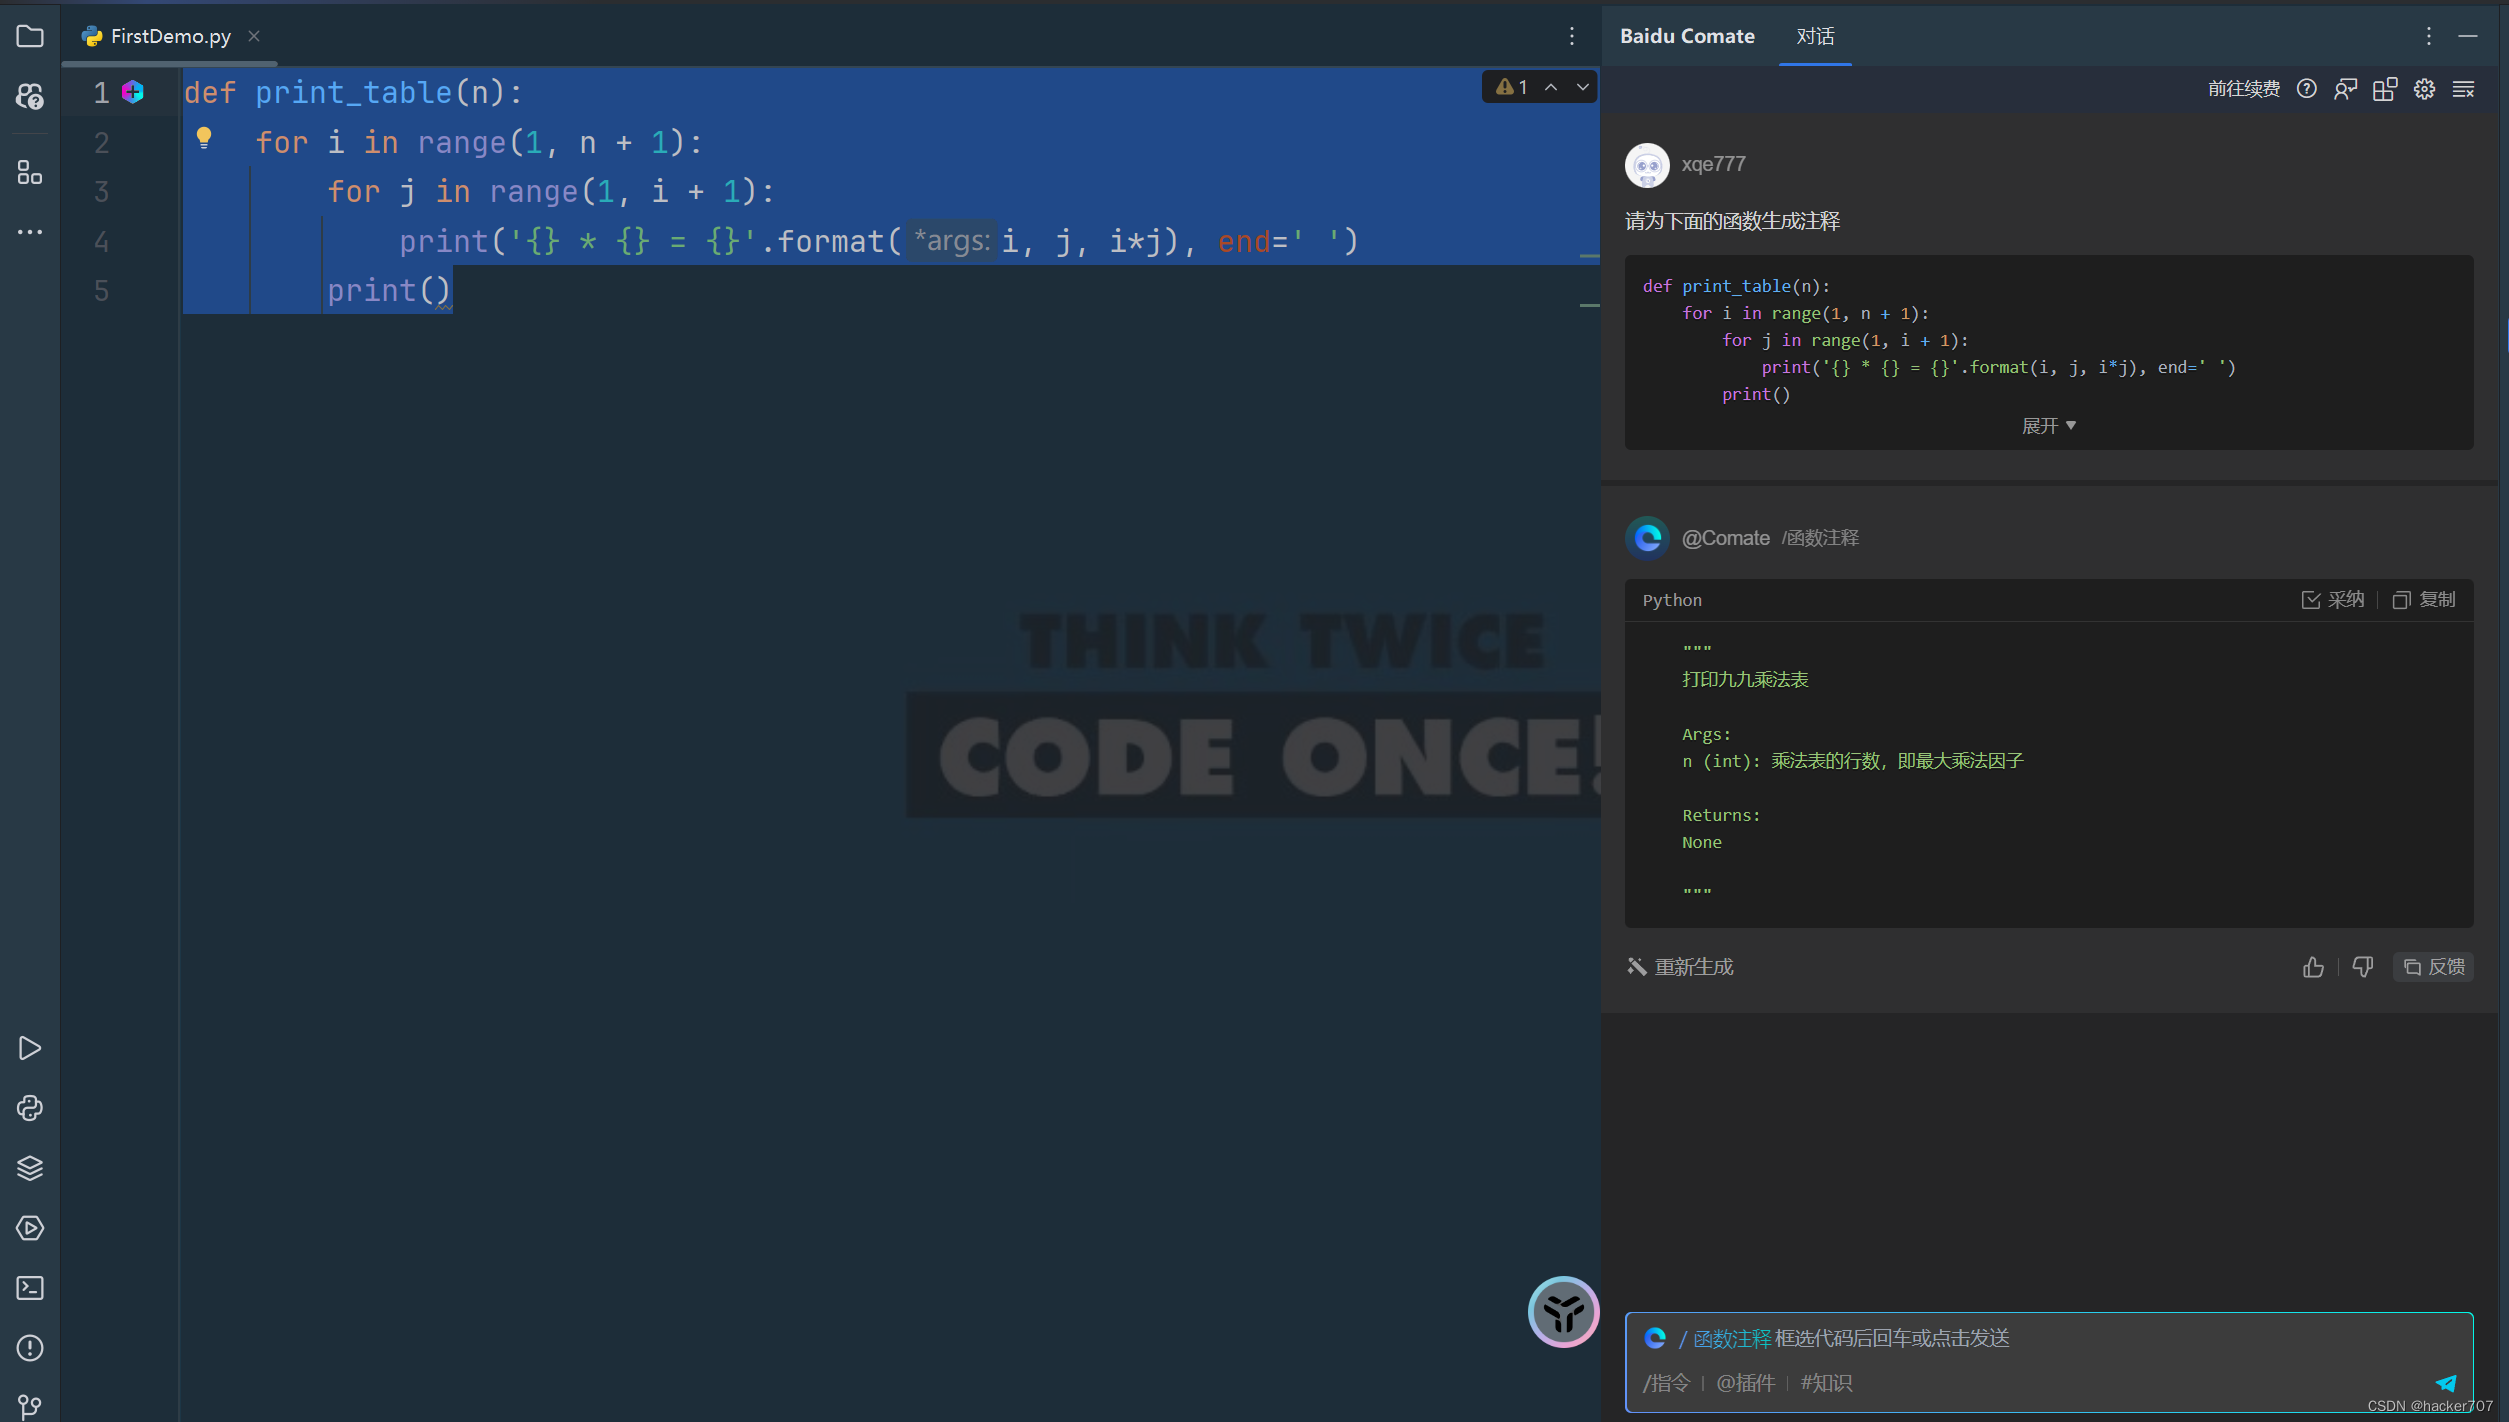Open the Project folder tool window

tap(30, 37)
